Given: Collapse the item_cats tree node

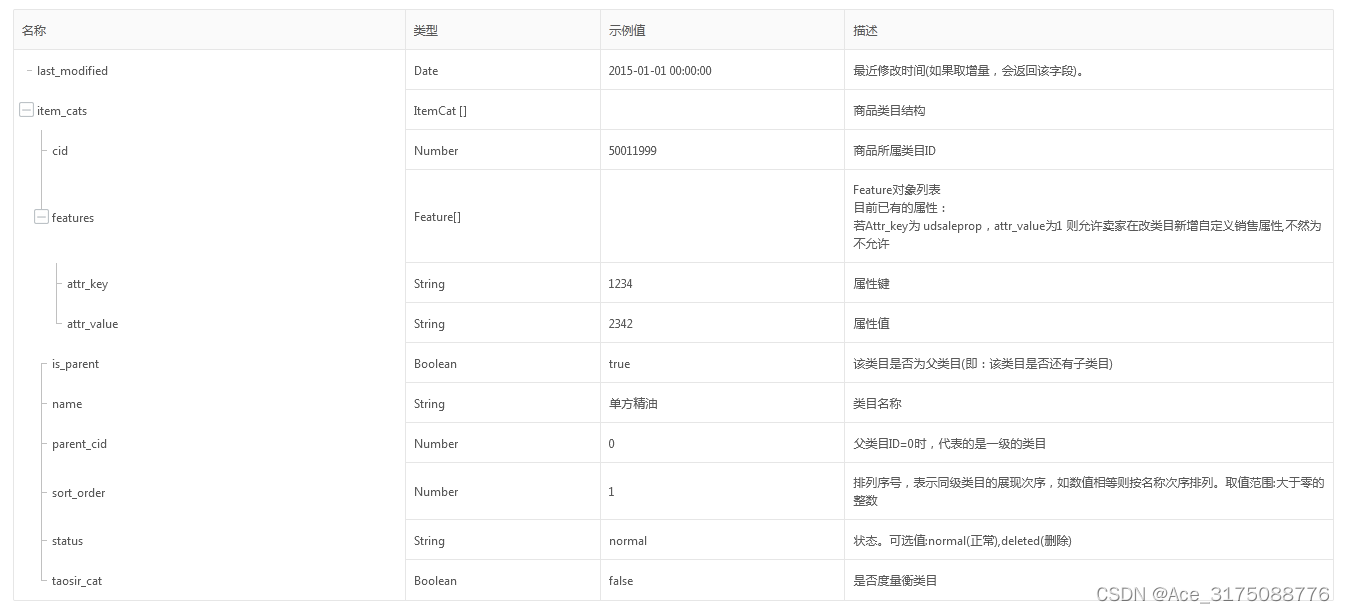Looking at the screenshot, I should [x=26, y=110].
